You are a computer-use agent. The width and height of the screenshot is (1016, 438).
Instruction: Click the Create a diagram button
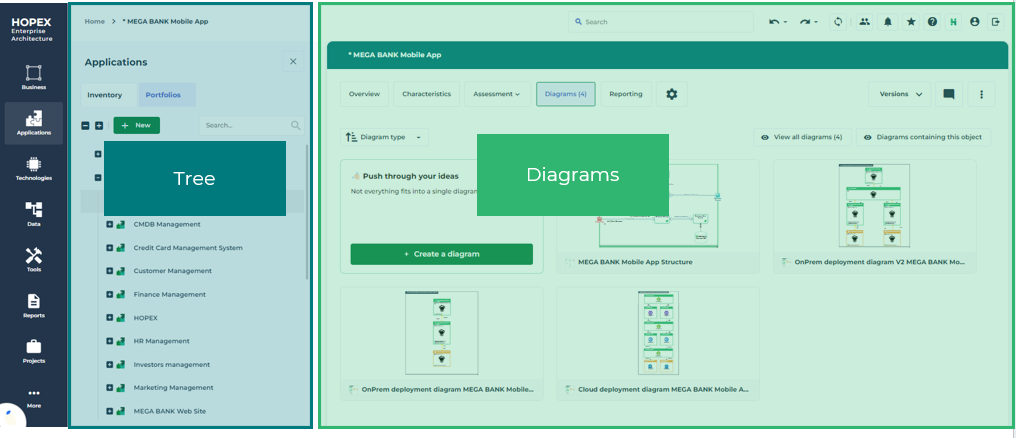pos(441,254)
